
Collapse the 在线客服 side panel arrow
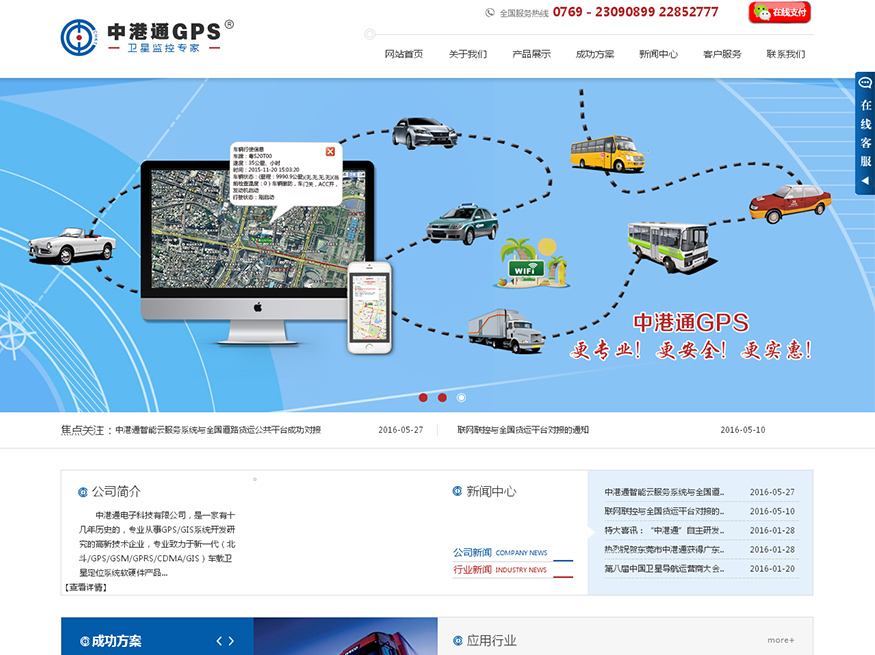(865, 181)
